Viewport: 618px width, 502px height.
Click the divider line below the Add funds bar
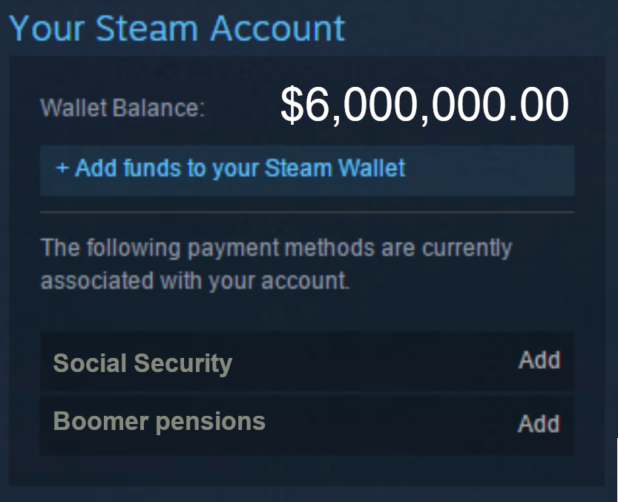(x=307, y=212)
